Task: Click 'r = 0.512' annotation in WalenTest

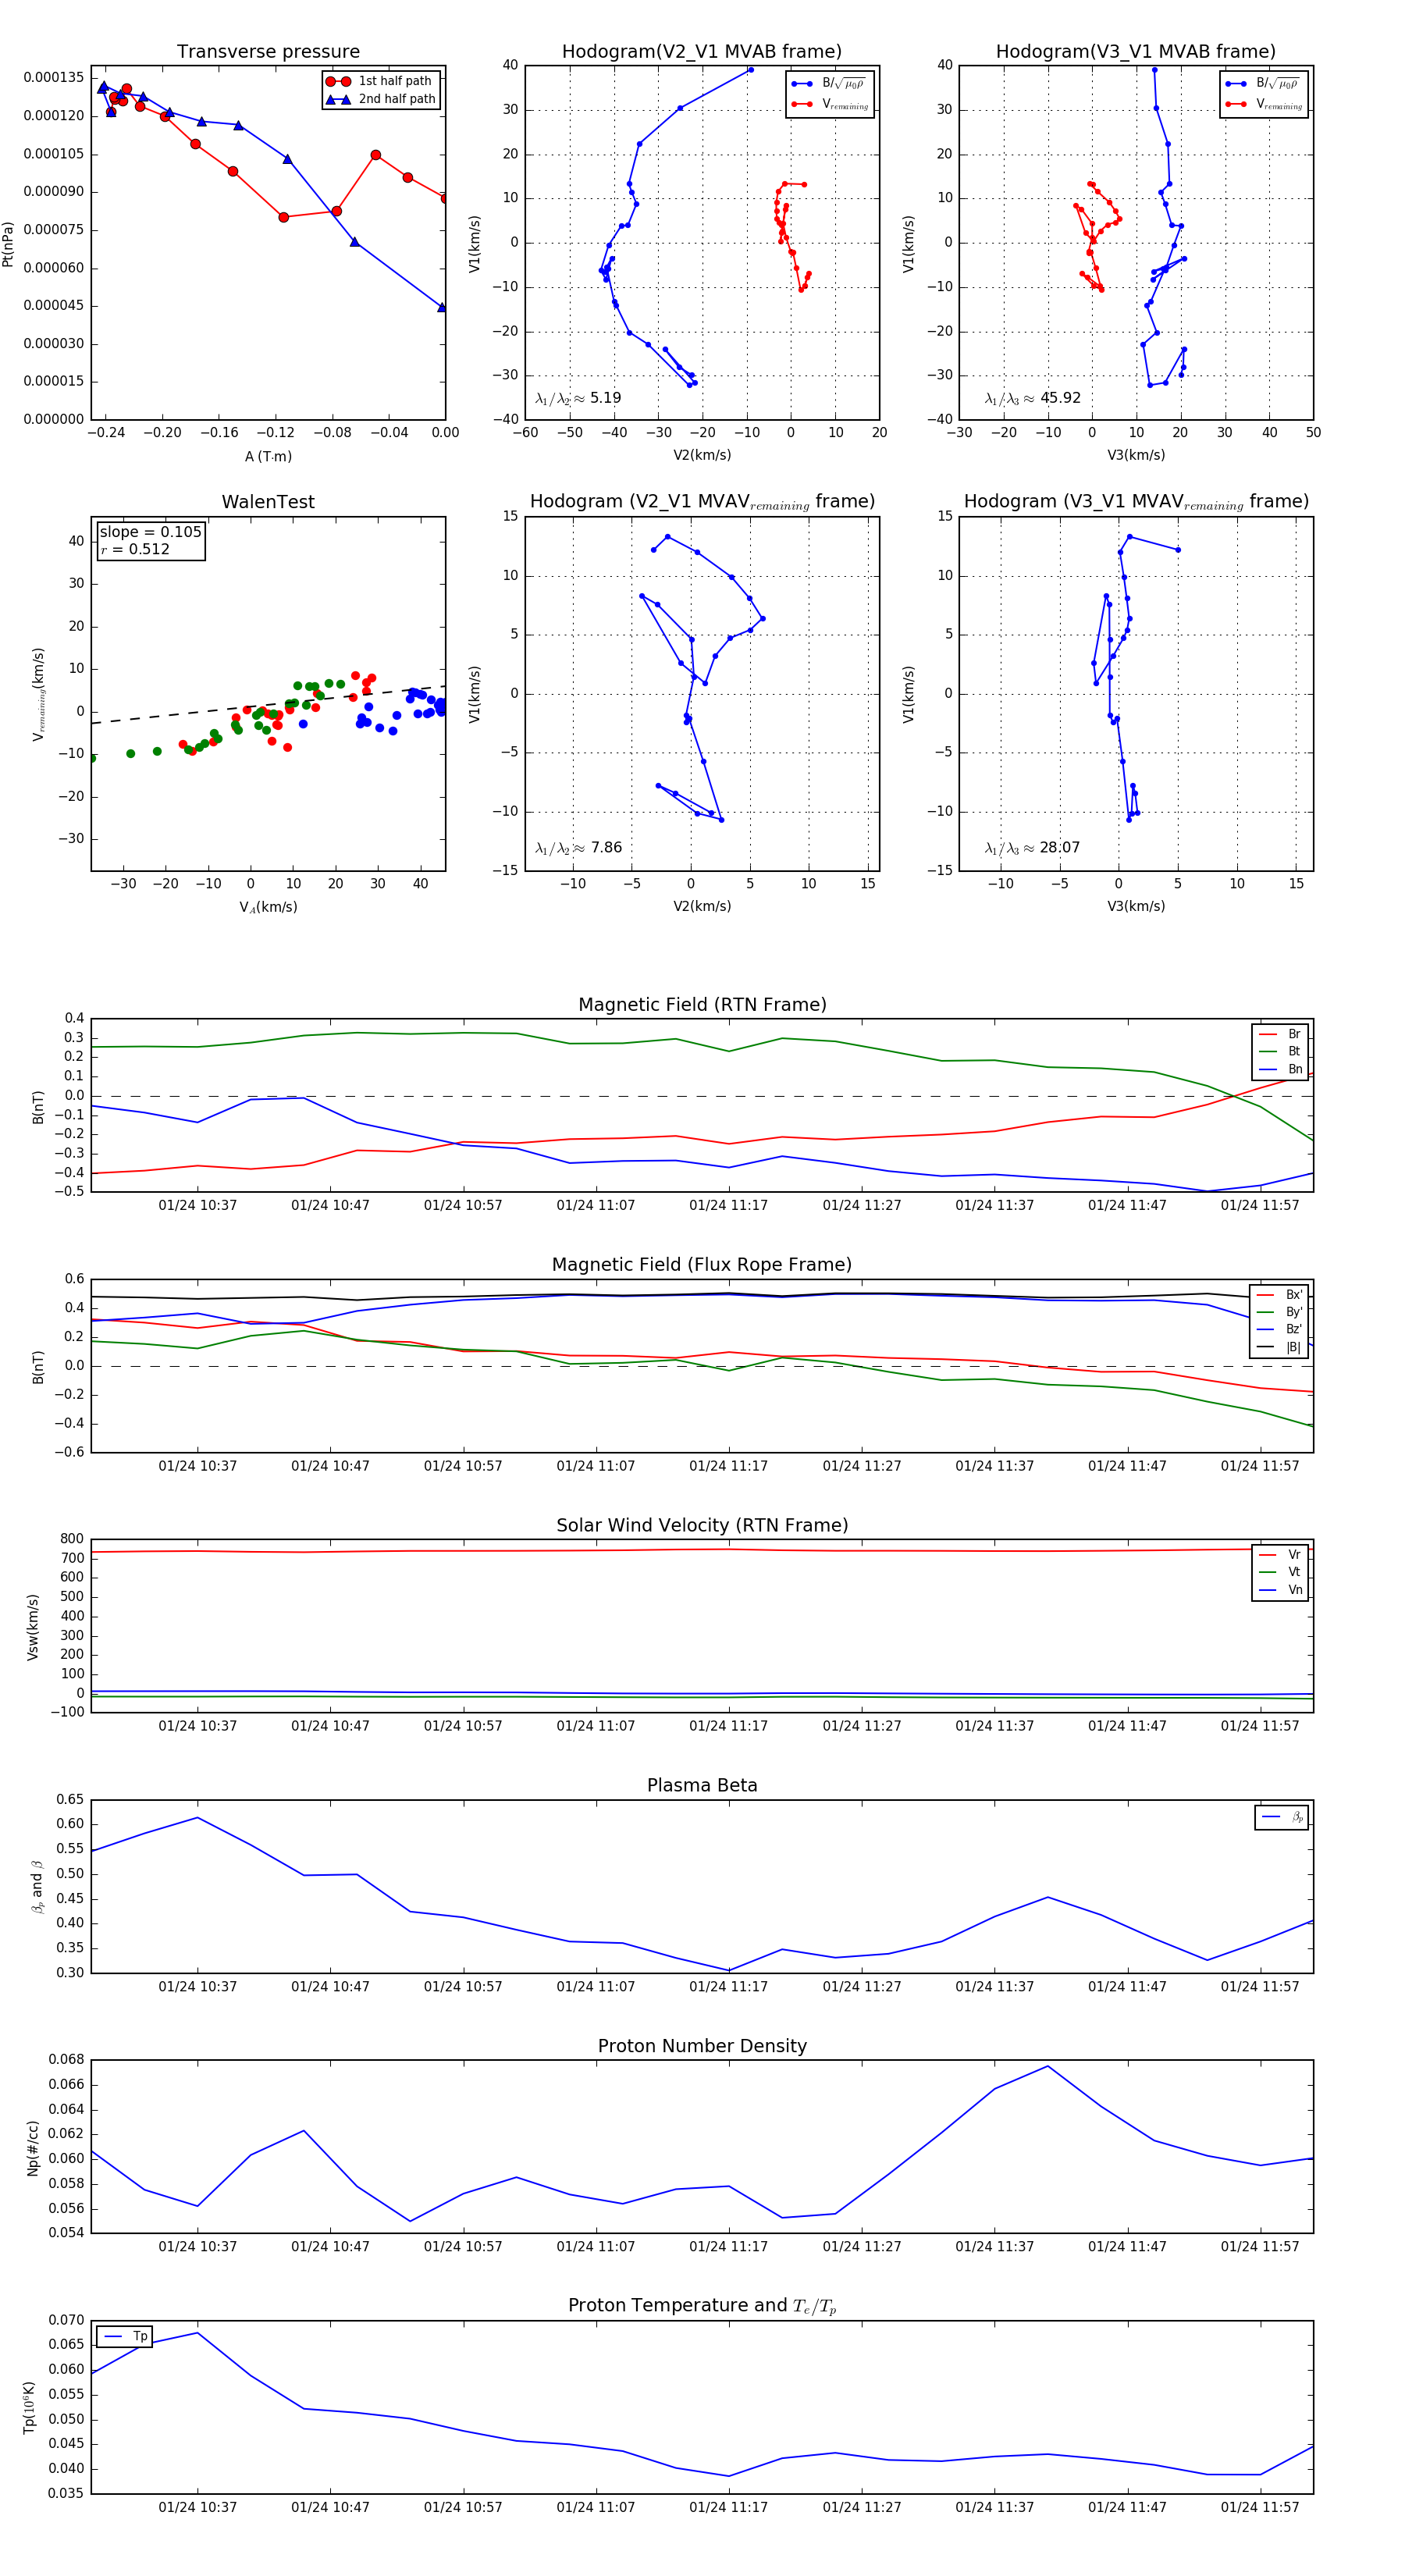Action: [x=135, y=549]
